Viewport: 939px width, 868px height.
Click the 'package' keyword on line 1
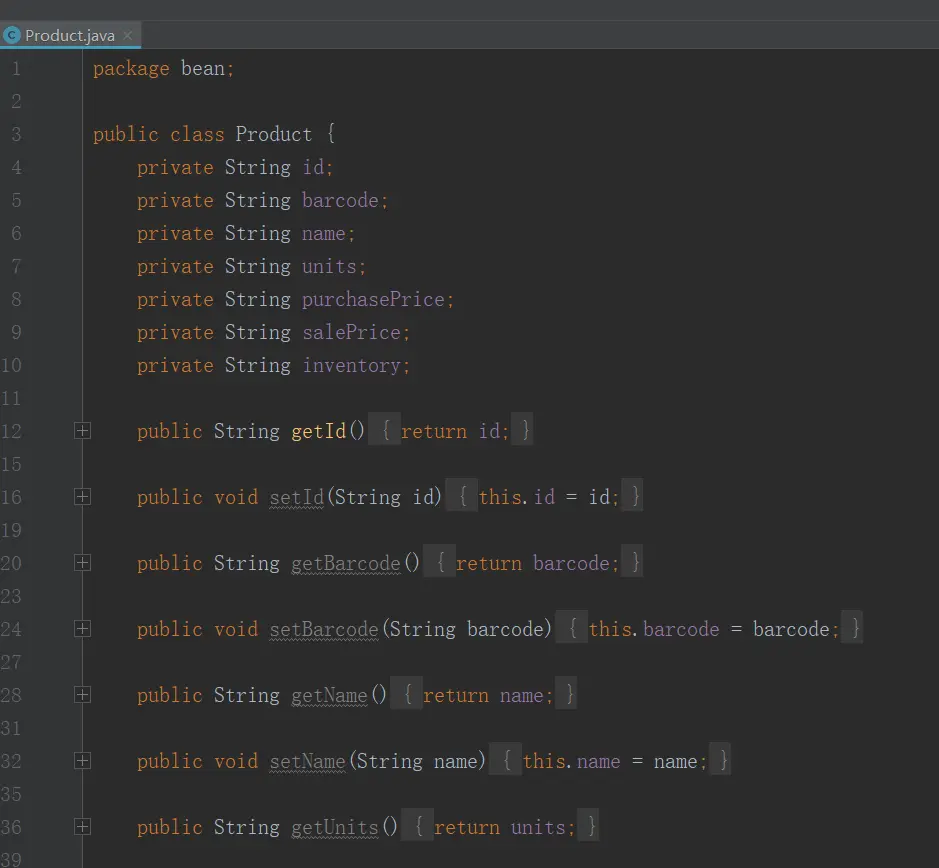(131, 69)
